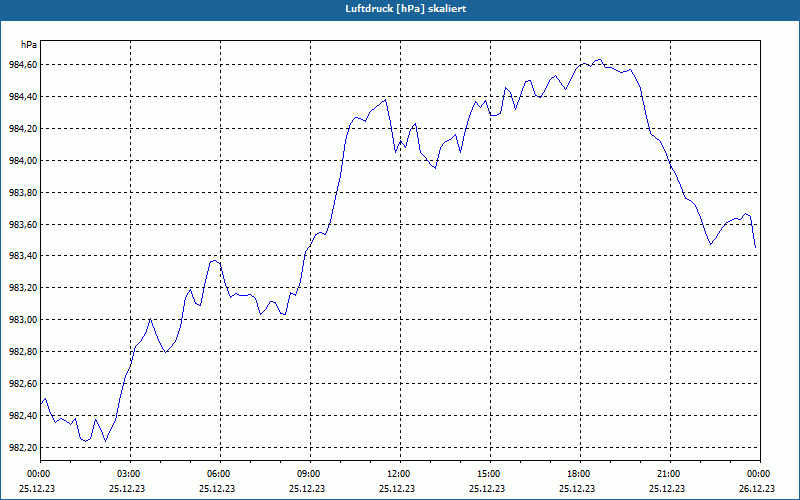Click the 12:00 time axis label
The image size is (800, 500).
click(x=400, y=474)
